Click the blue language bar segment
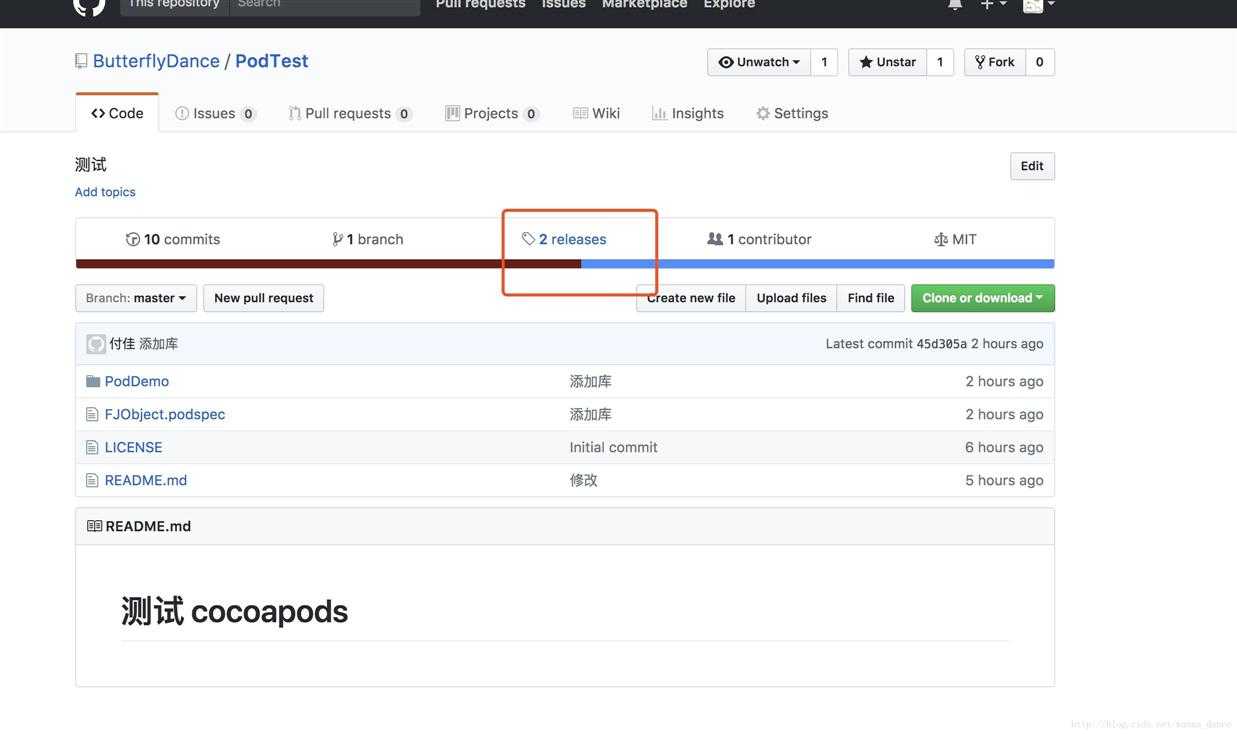 (x=818, y=264)
